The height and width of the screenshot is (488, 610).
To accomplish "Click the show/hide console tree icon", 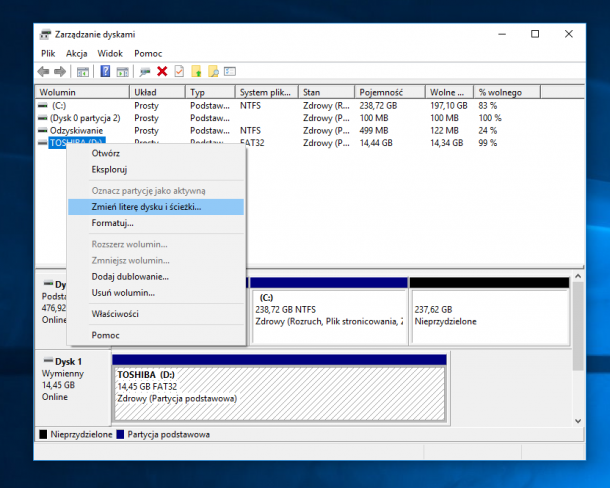I will pos(81,71).
